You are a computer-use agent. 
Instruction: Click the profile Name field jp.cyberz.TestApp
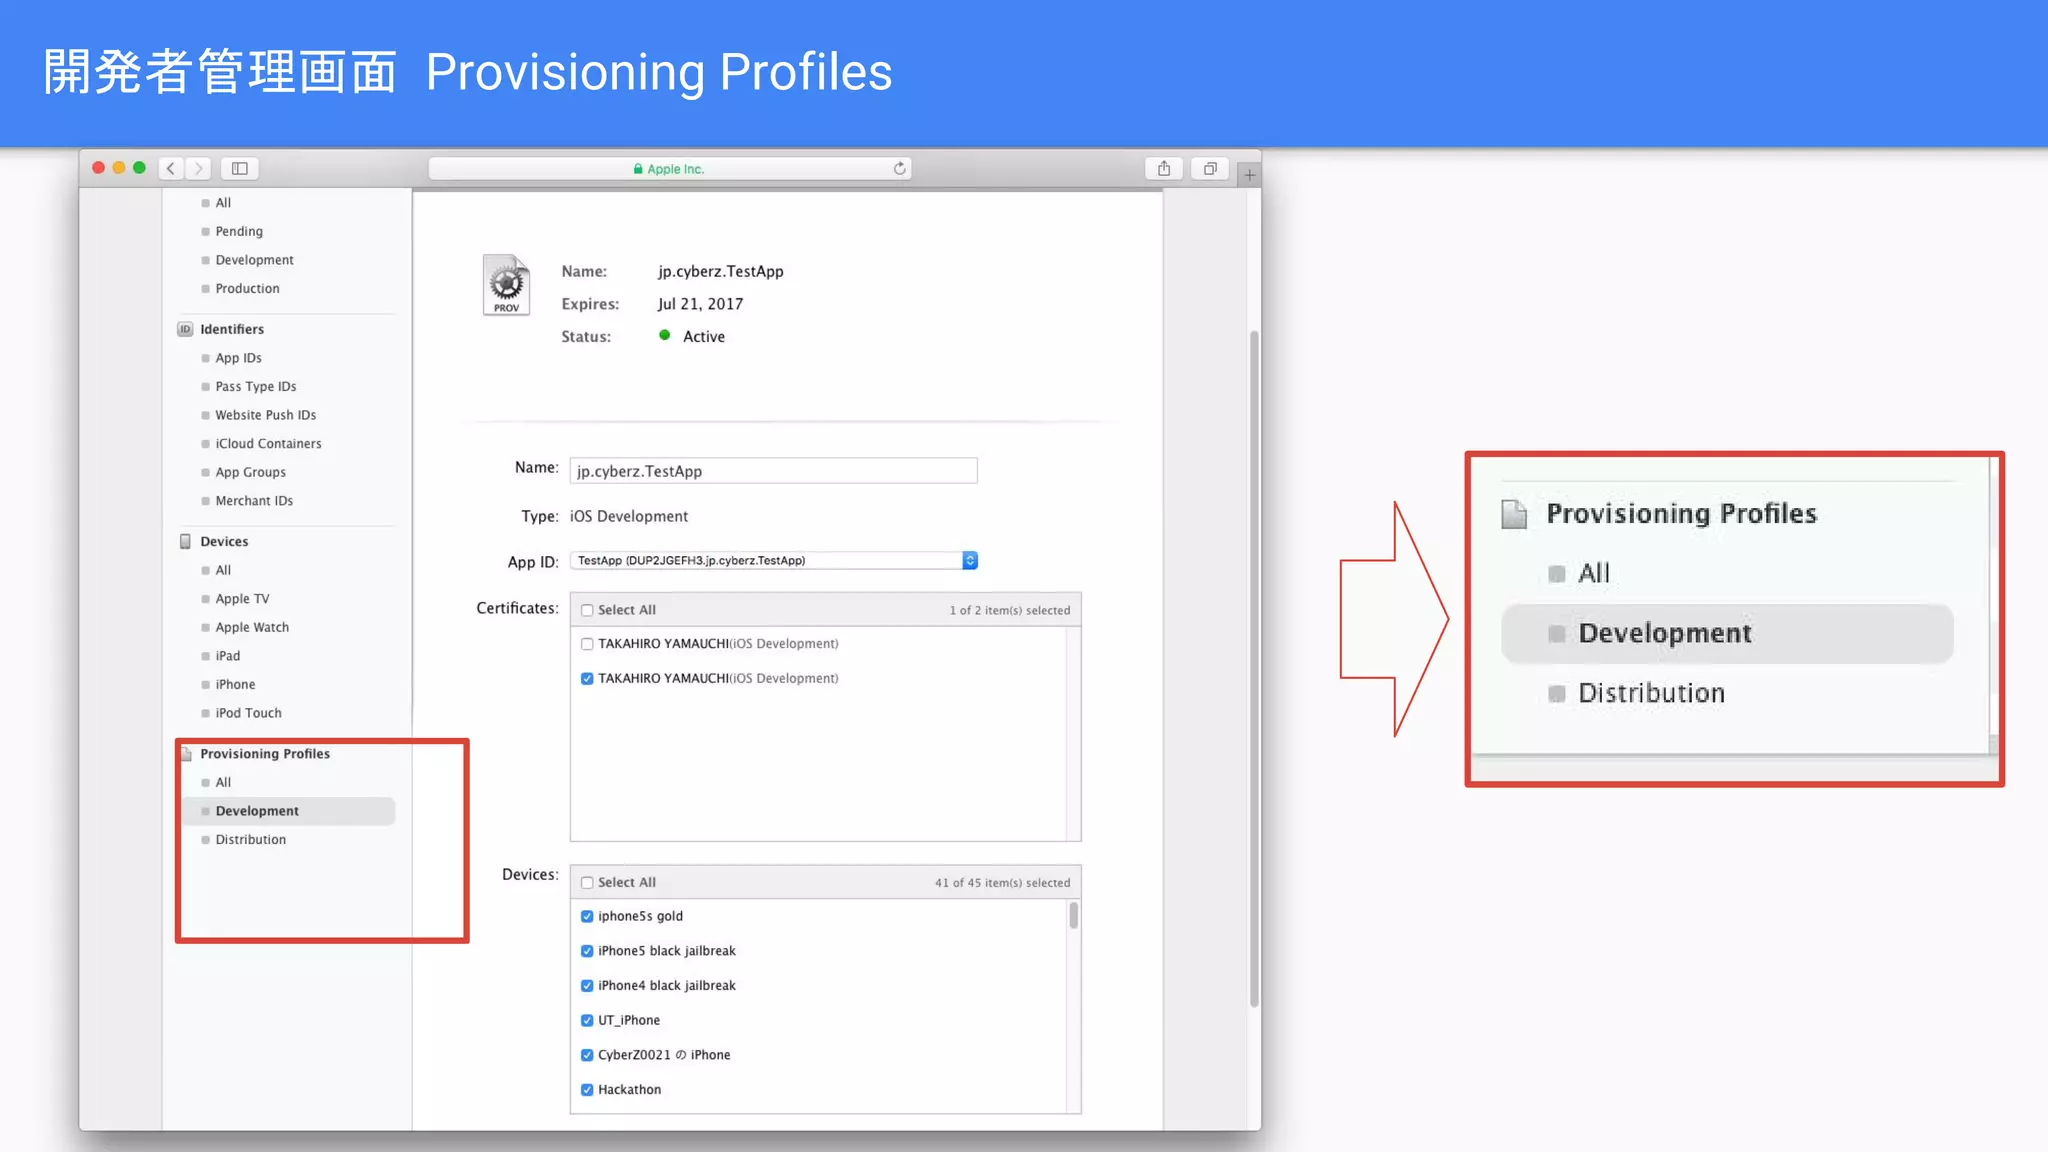pos(773,471)
